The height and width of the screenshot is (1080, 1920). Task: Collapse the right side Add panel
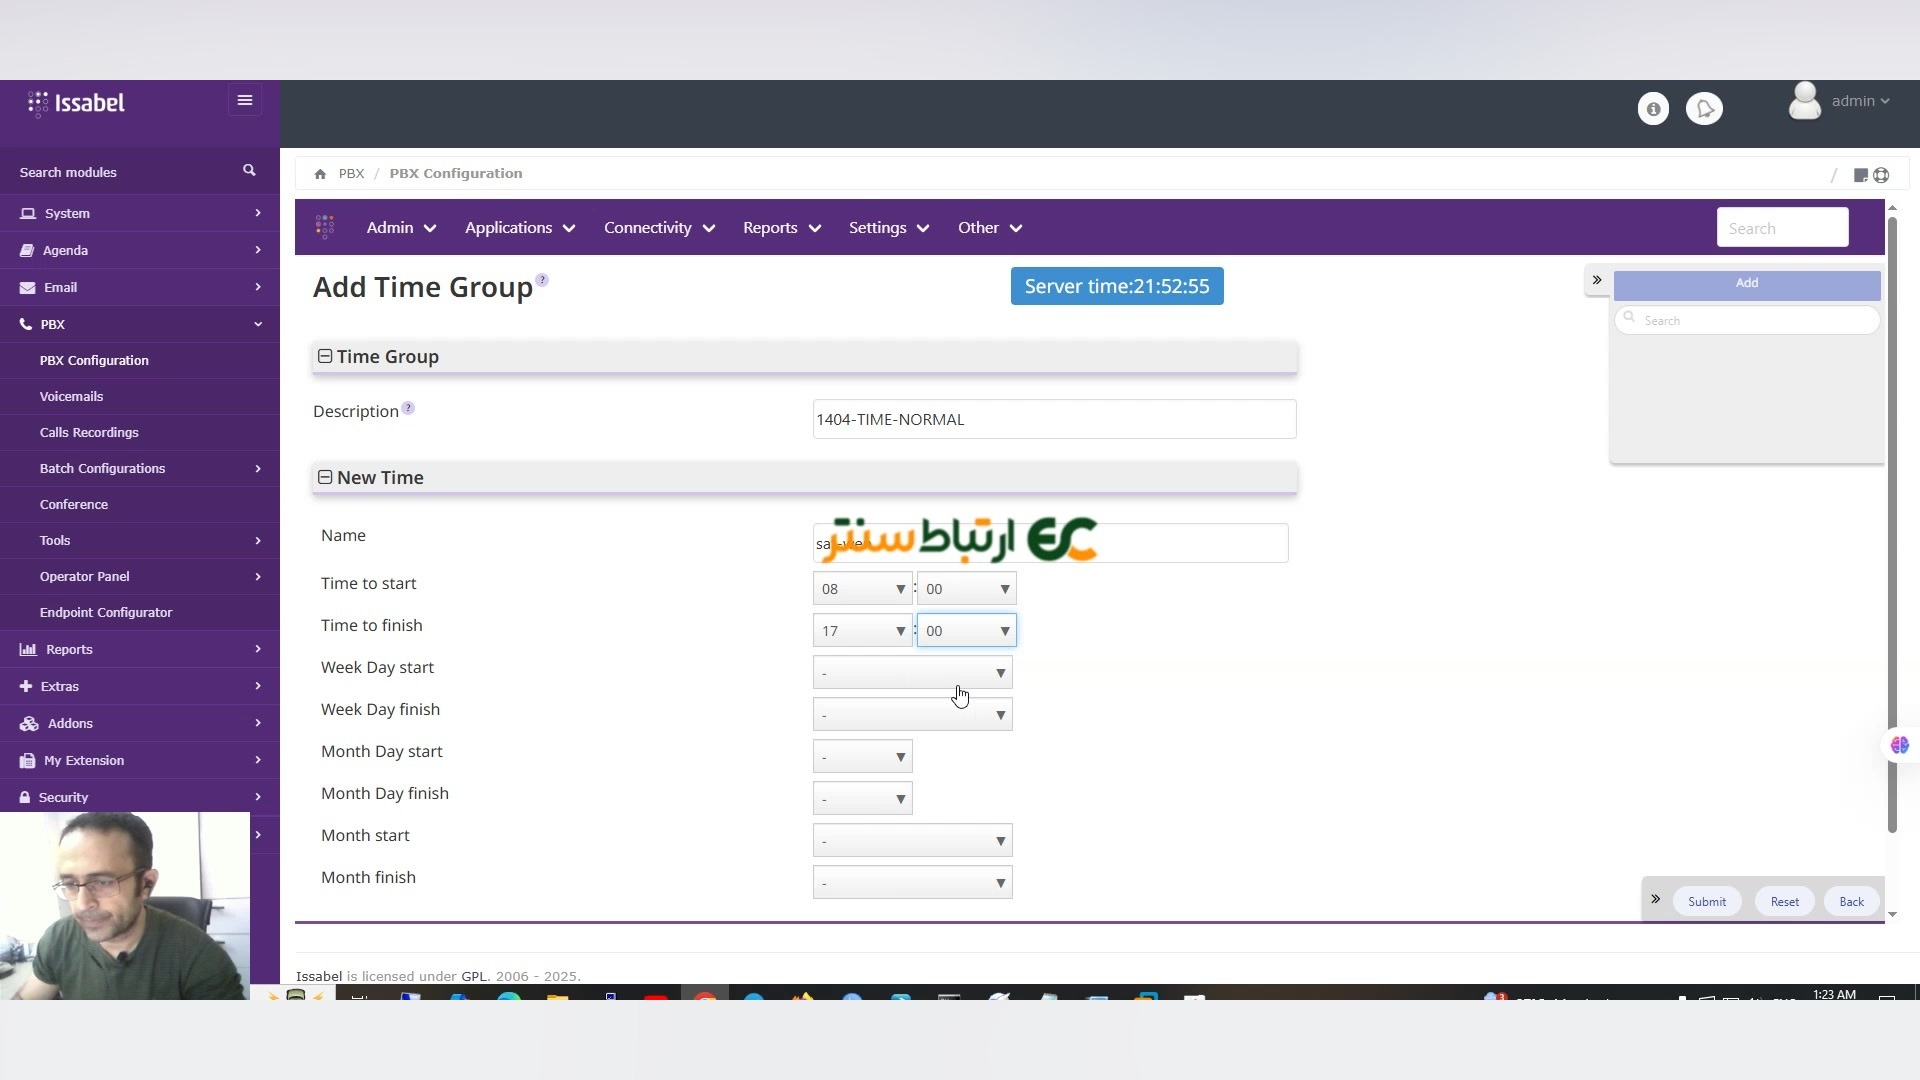pyautogui.click(x=1597, y=280)
